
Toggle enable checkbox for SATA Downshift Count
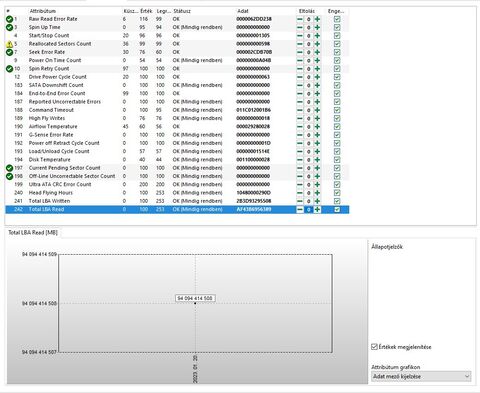337,85
